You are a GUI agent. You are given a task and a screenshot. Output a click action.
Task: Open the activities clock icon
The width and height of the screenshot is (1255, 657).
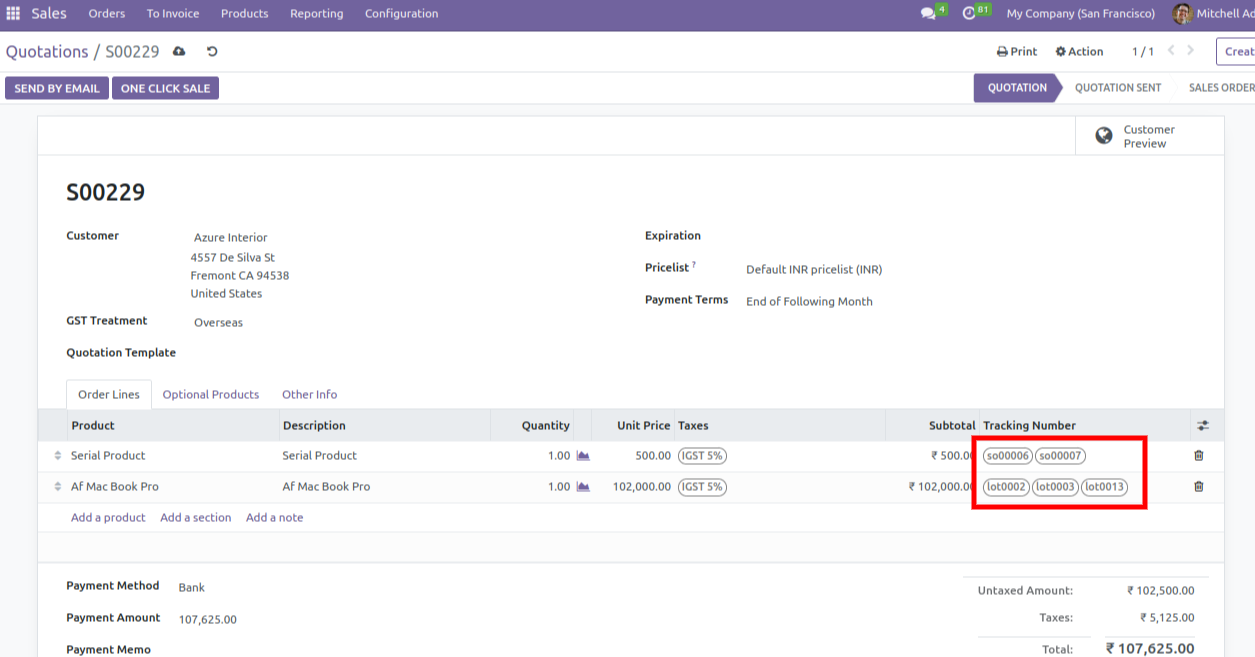click(x=968, y=14)
